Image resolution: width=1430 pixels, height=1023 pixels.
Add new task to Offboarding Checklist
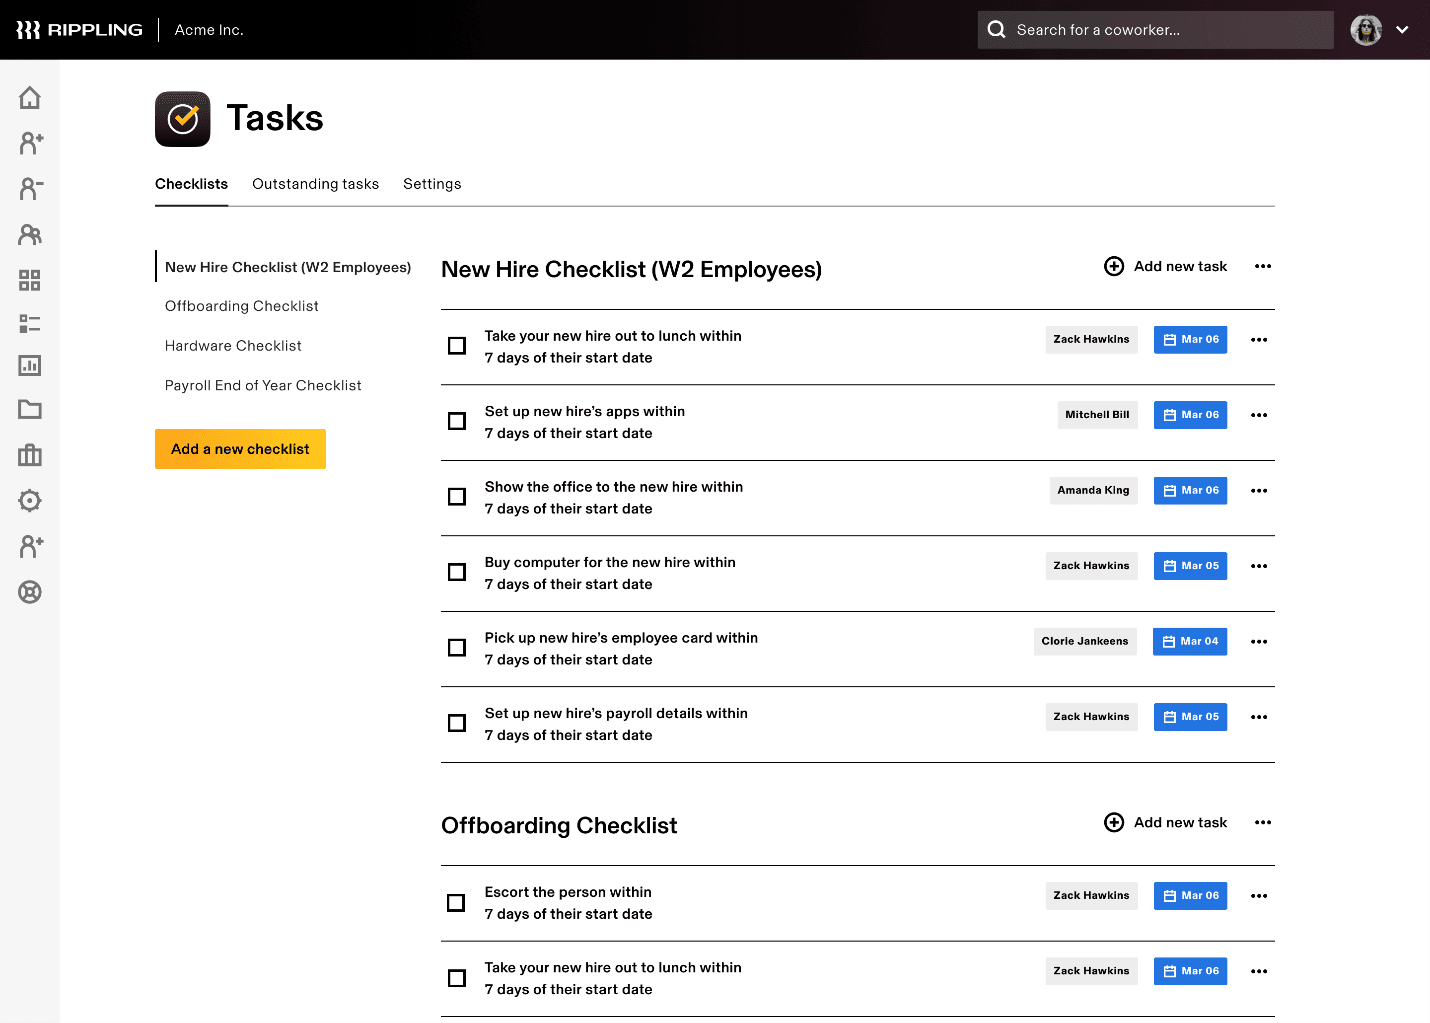1166,822
